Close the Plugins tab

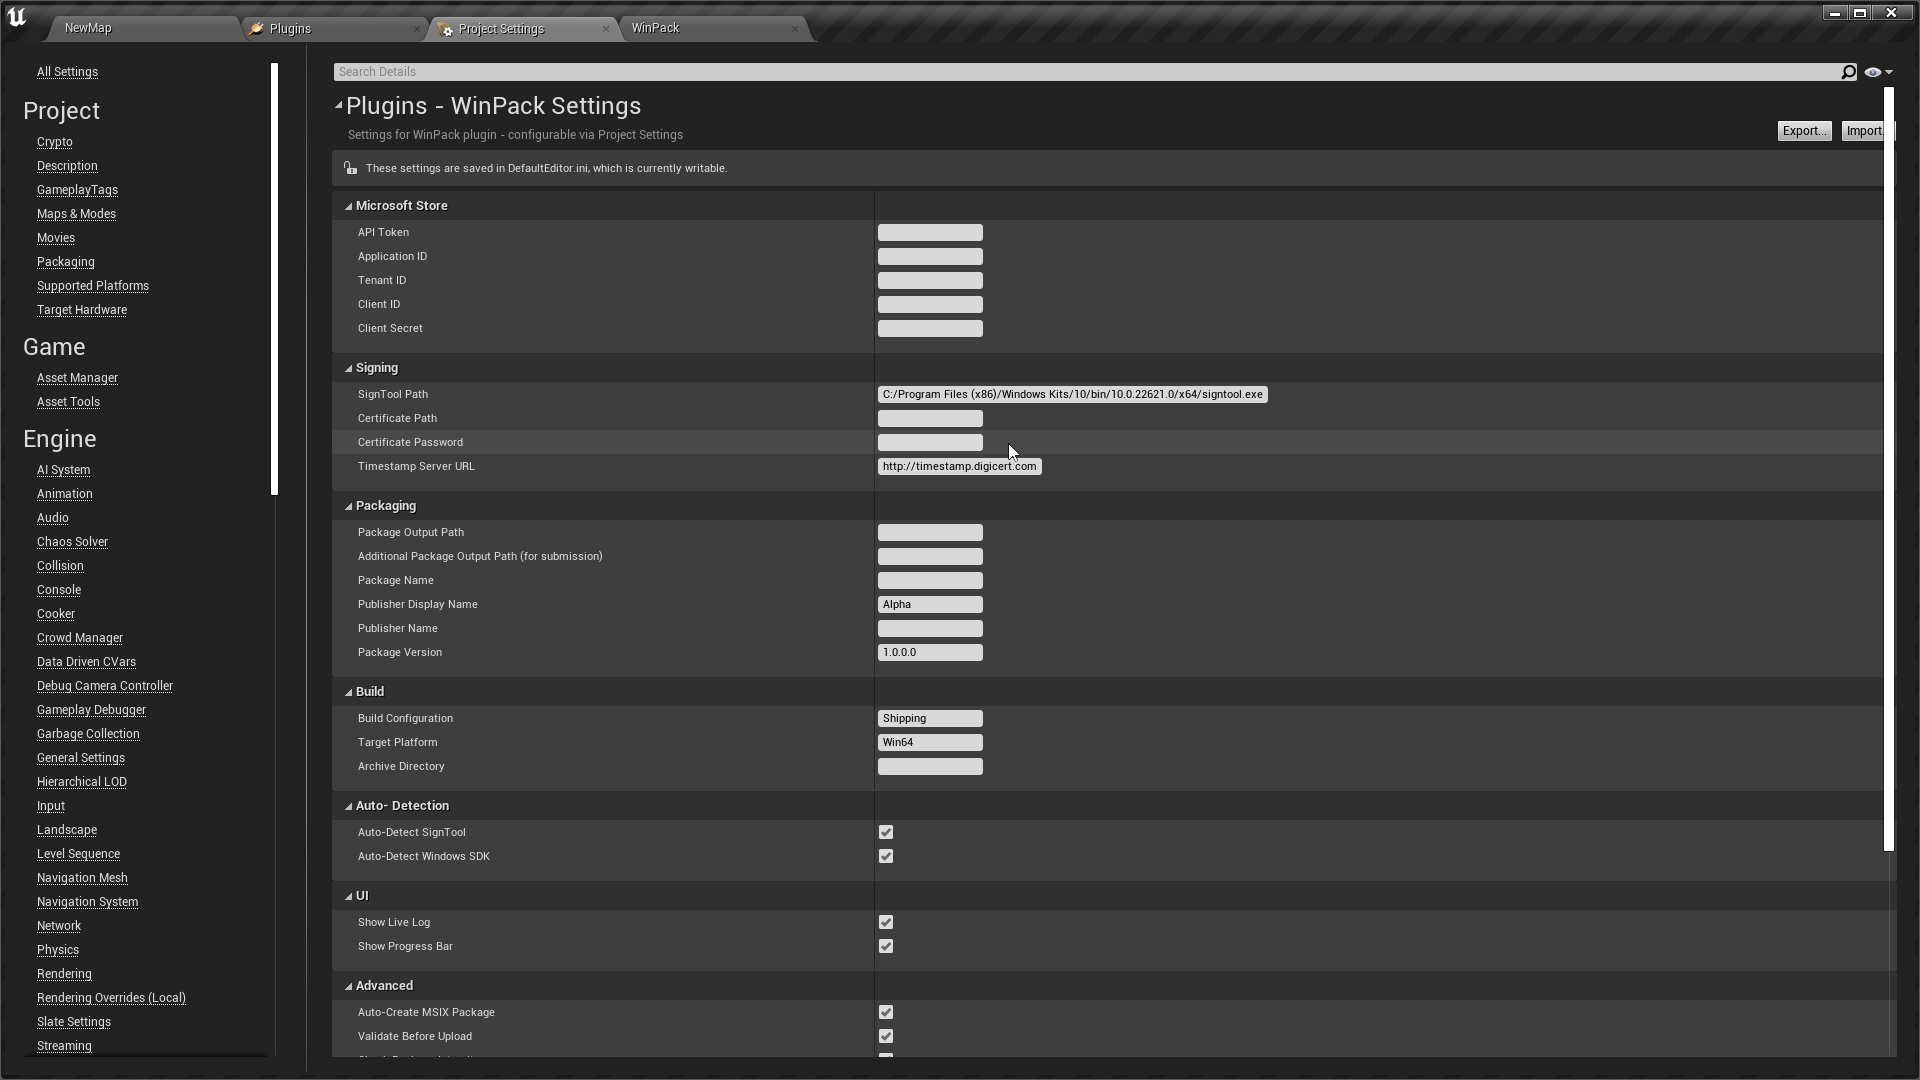[417, 29]
